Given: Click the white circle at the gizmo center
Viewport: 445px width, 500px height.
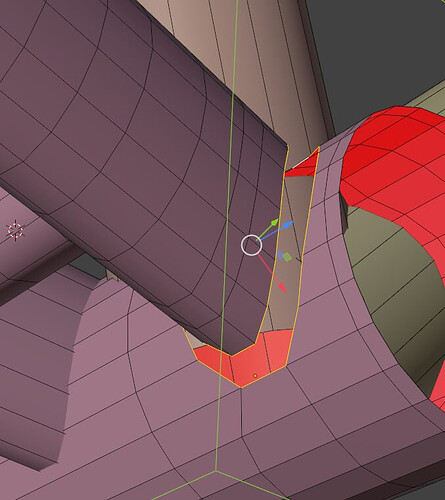Looking at the screenshot, I should click(x=251, y=245).
